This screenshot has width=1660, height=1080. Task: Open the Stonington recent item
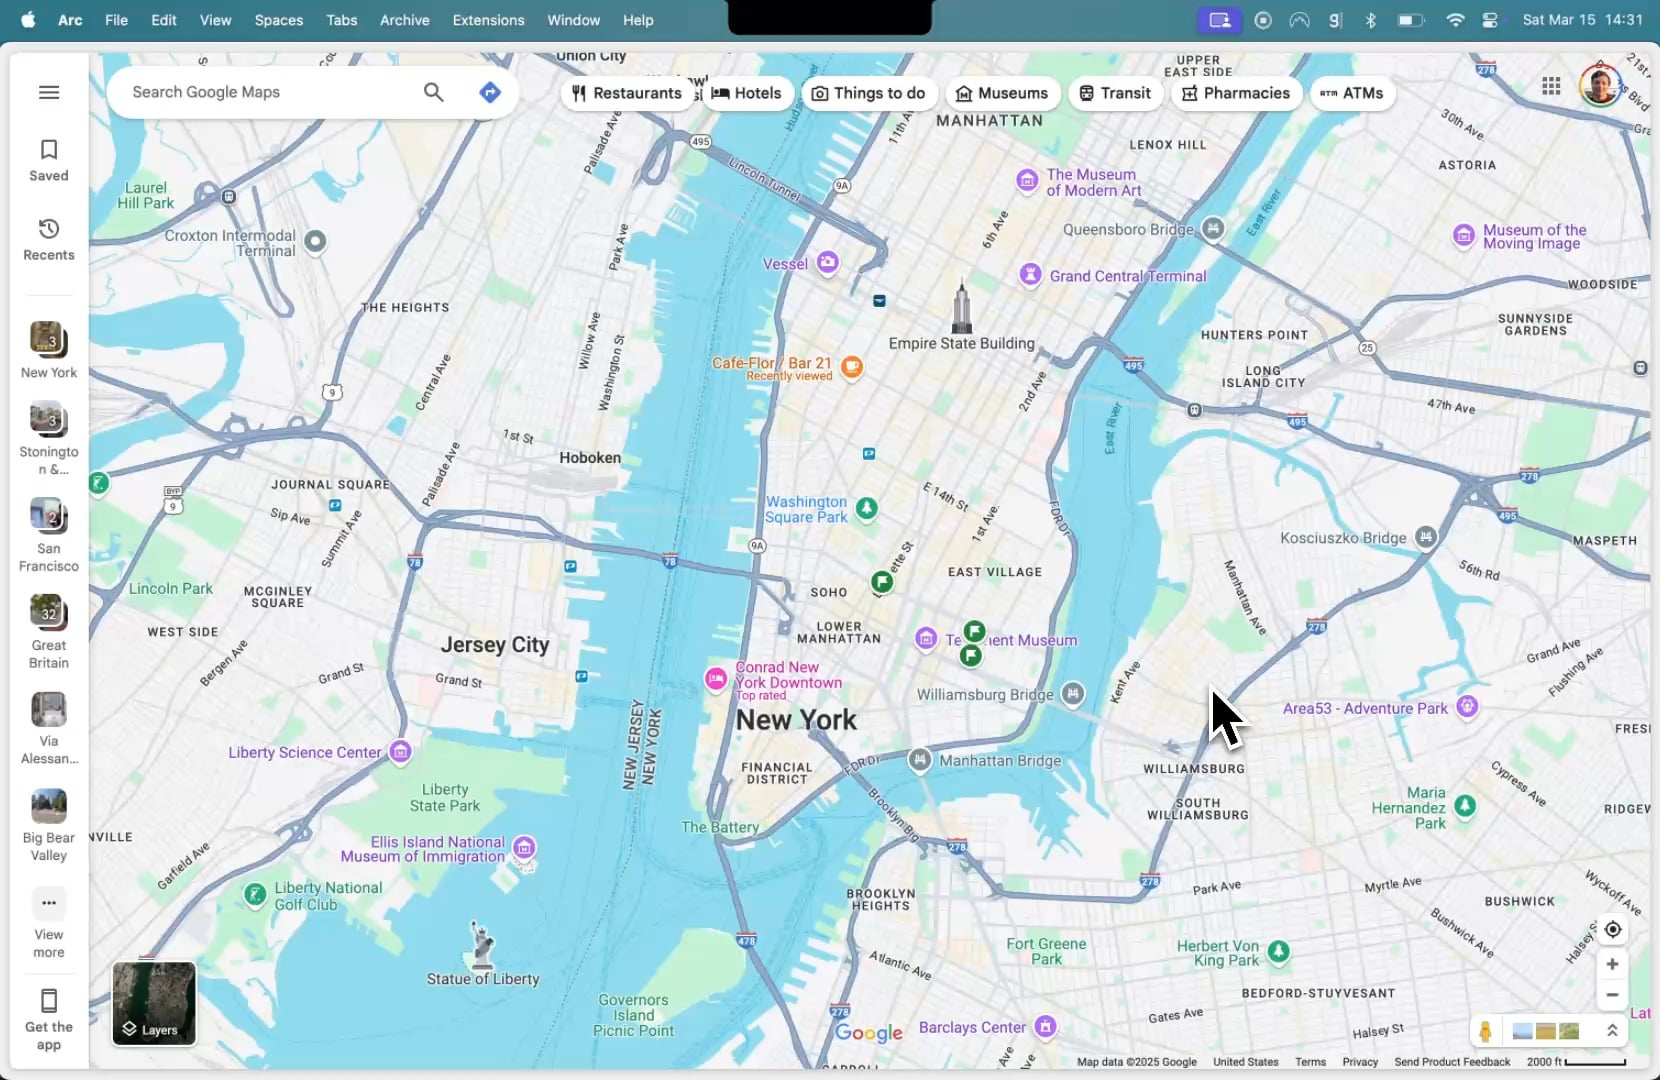[49, 438]
